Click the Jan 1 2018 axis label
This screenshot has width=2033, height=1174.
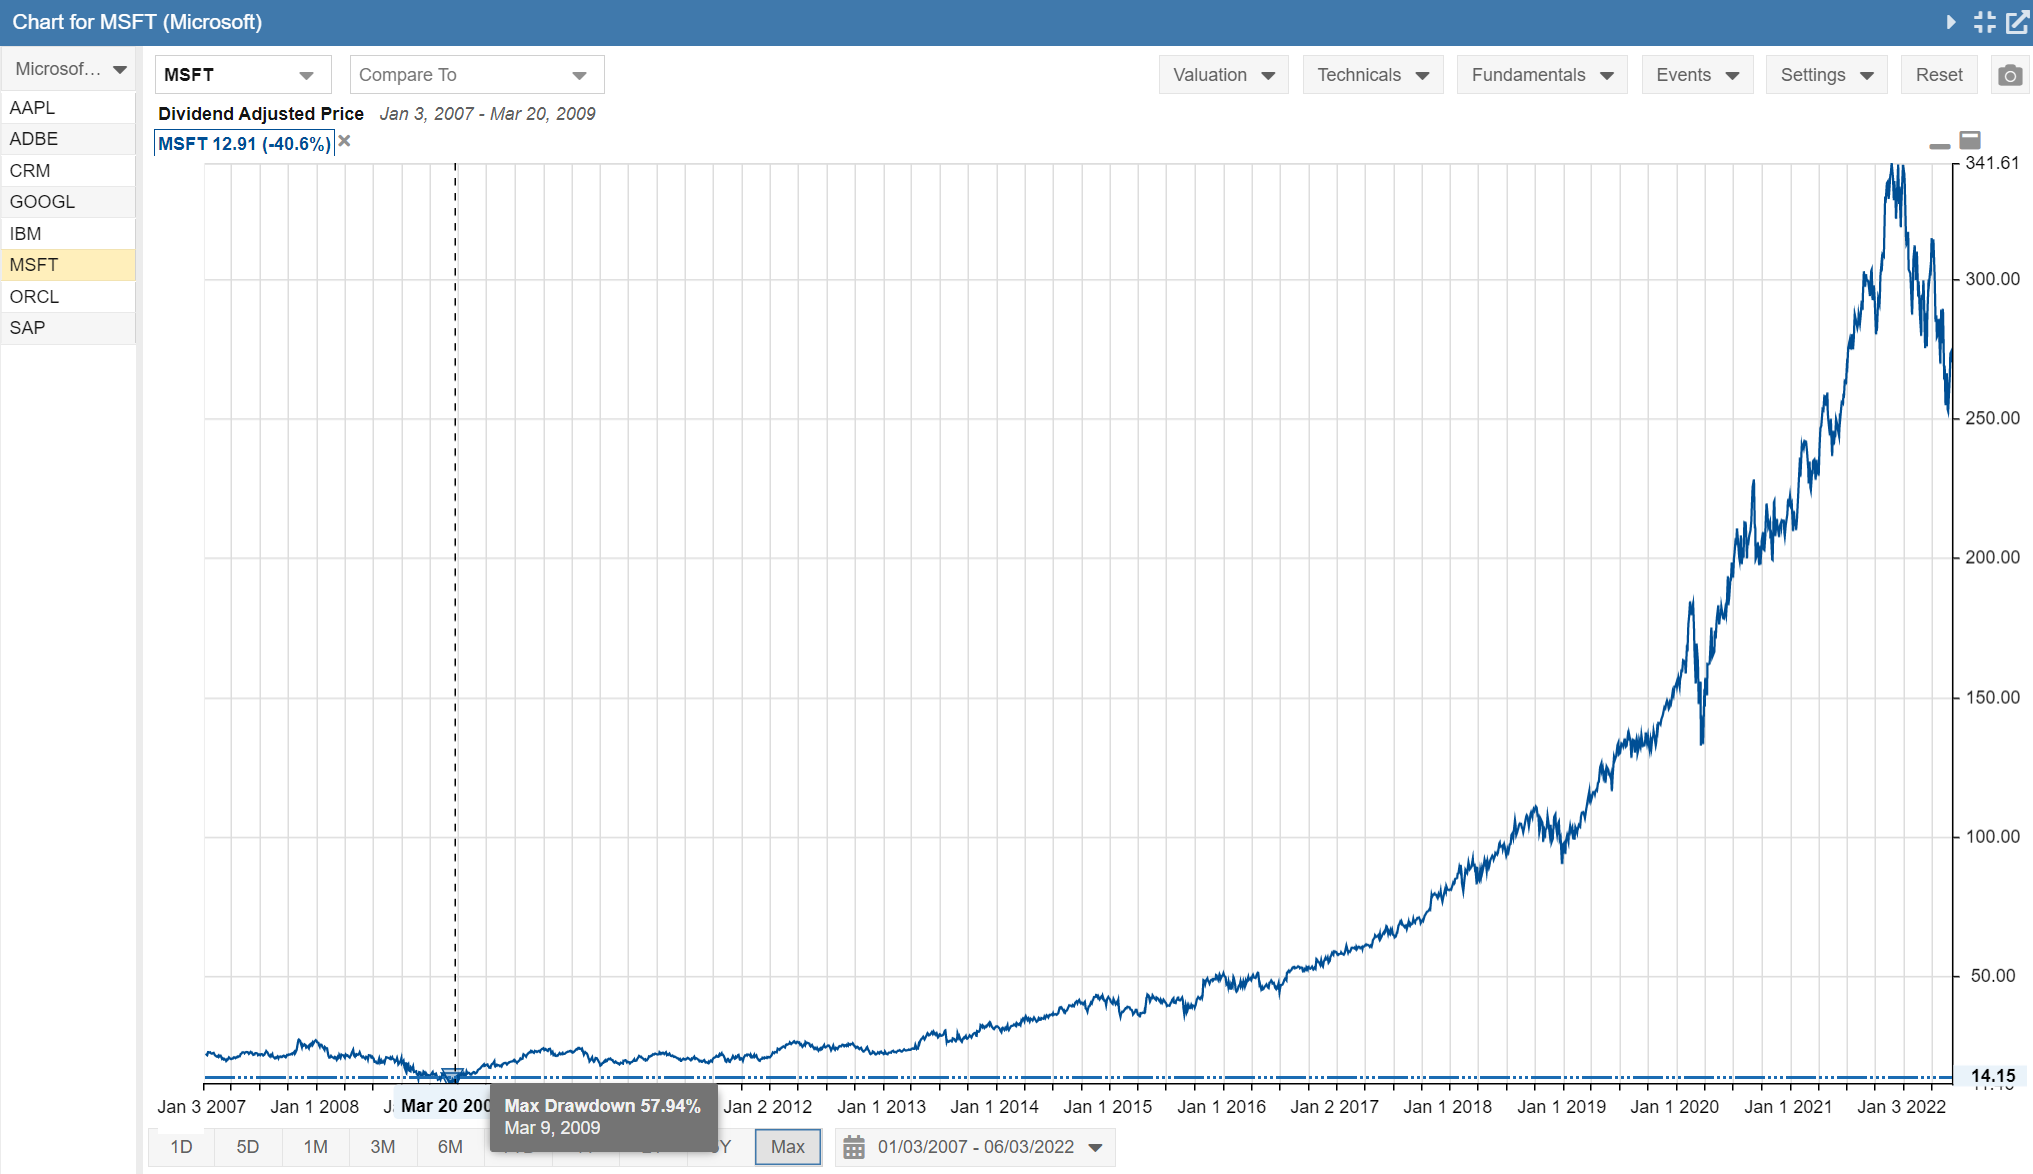1447,1107
